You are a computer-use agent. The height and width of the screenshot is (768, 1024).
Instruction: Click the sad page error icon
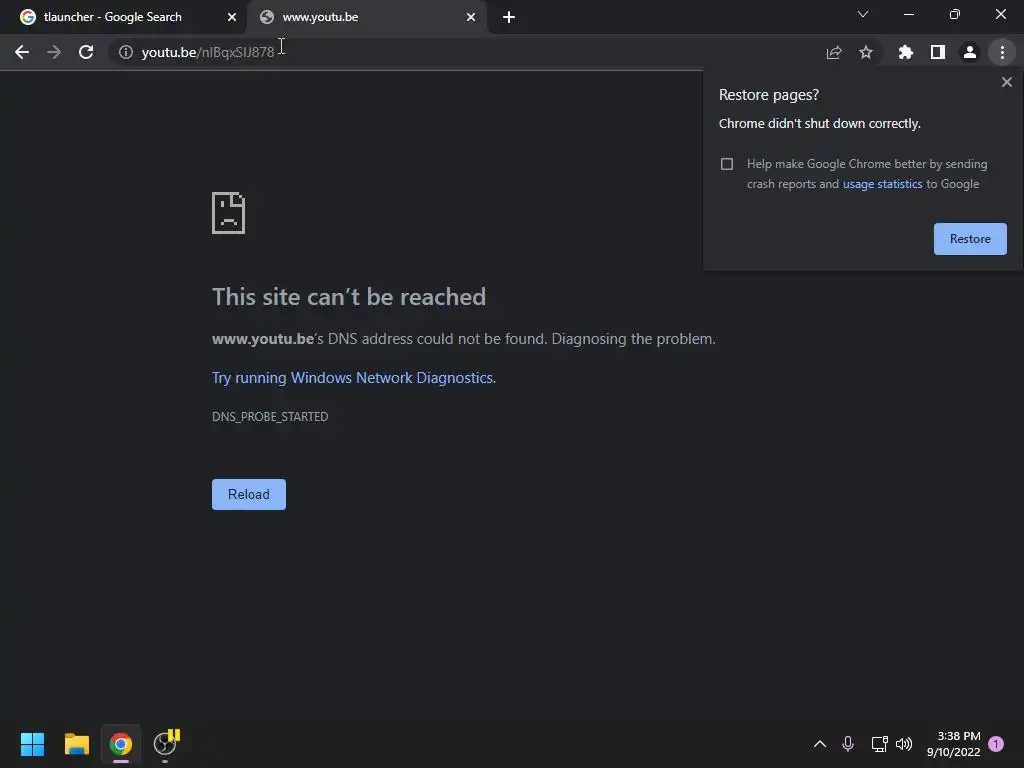pos(229,213)
